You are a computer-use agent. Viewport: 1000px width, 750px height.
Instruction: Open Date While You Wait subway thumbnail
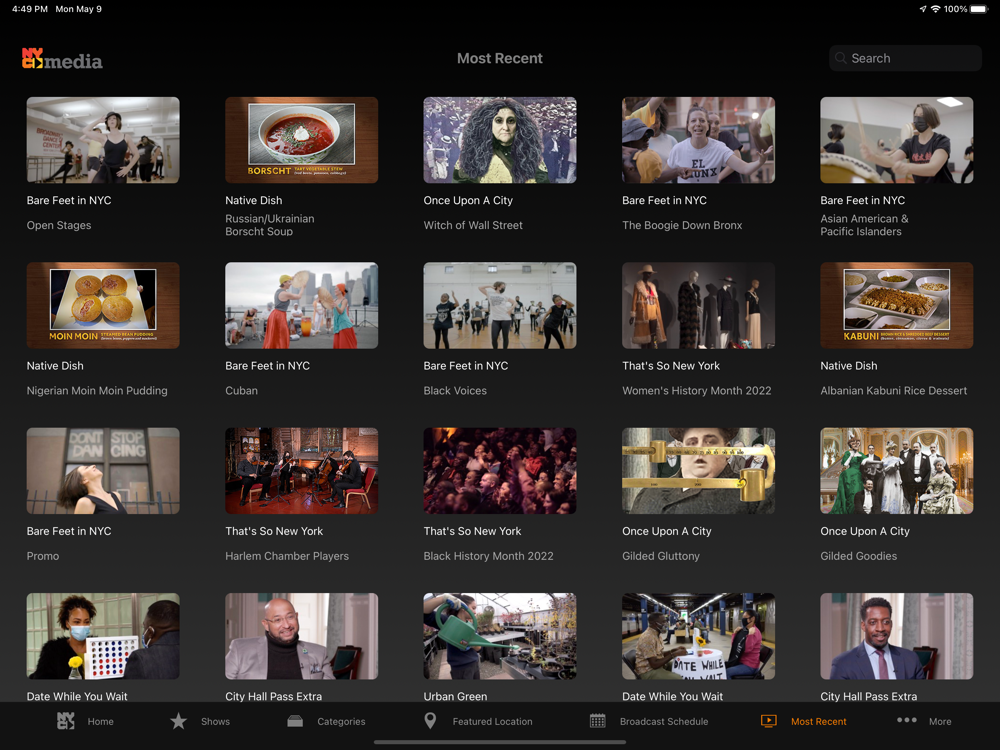click(x=698, y=636)
